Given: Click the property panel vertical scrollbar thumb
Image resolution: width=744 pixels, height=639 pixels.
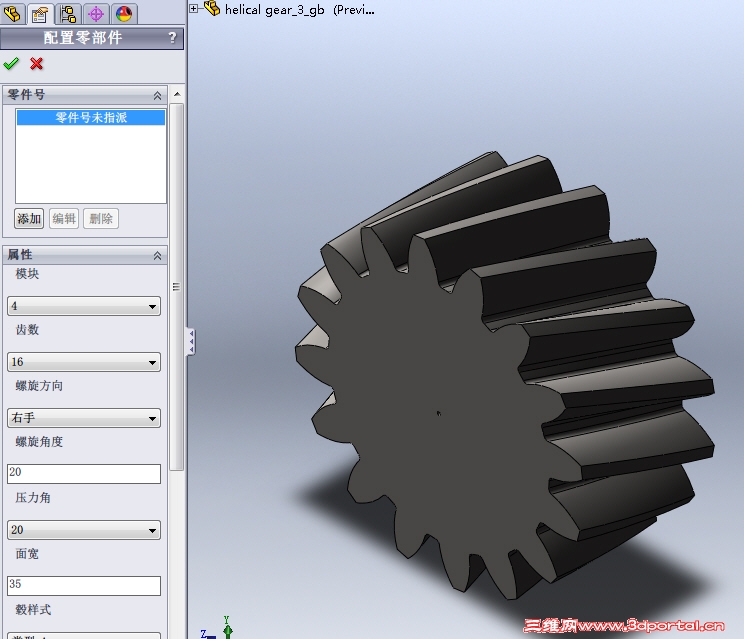Looking at the screenshot, I should (x=177, y=287).
